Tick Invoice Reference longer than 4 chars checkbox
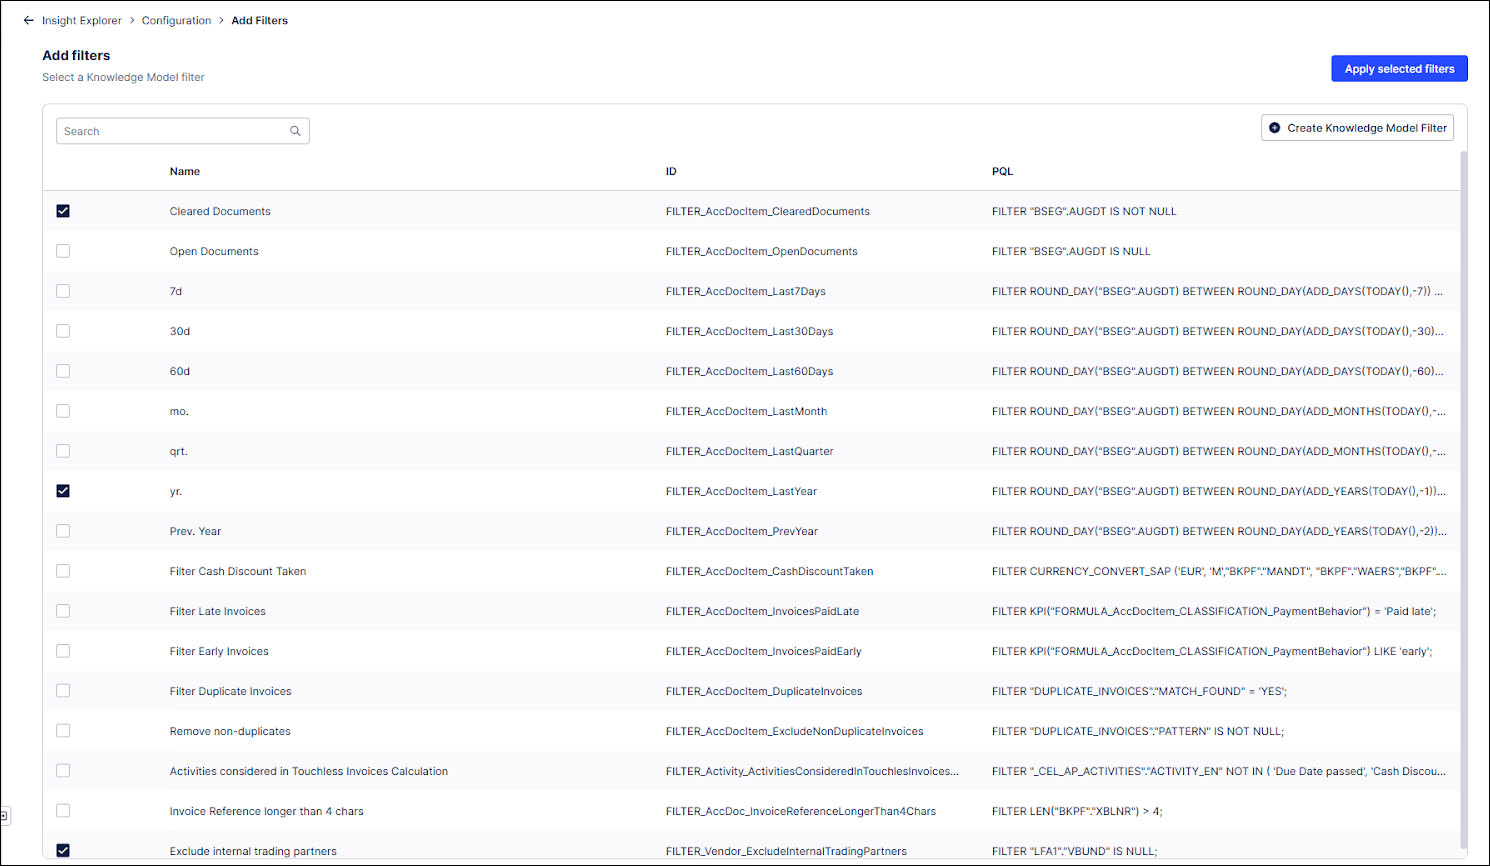 63,811
